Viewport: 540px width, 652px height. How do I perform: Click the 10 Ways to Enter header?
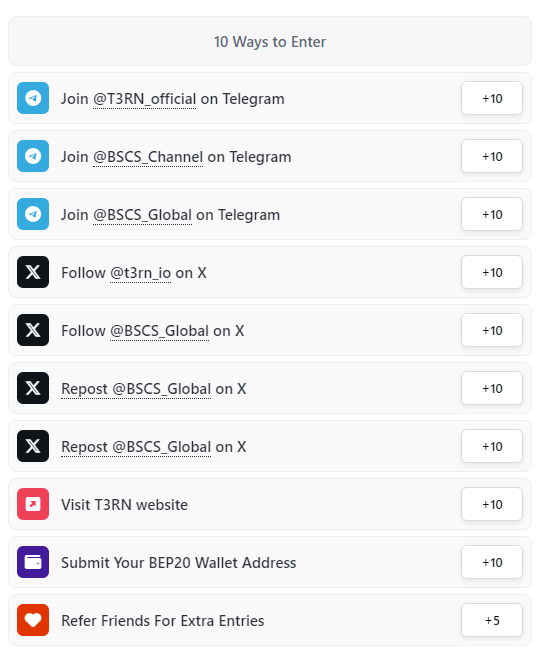click(x=270, y=42)
